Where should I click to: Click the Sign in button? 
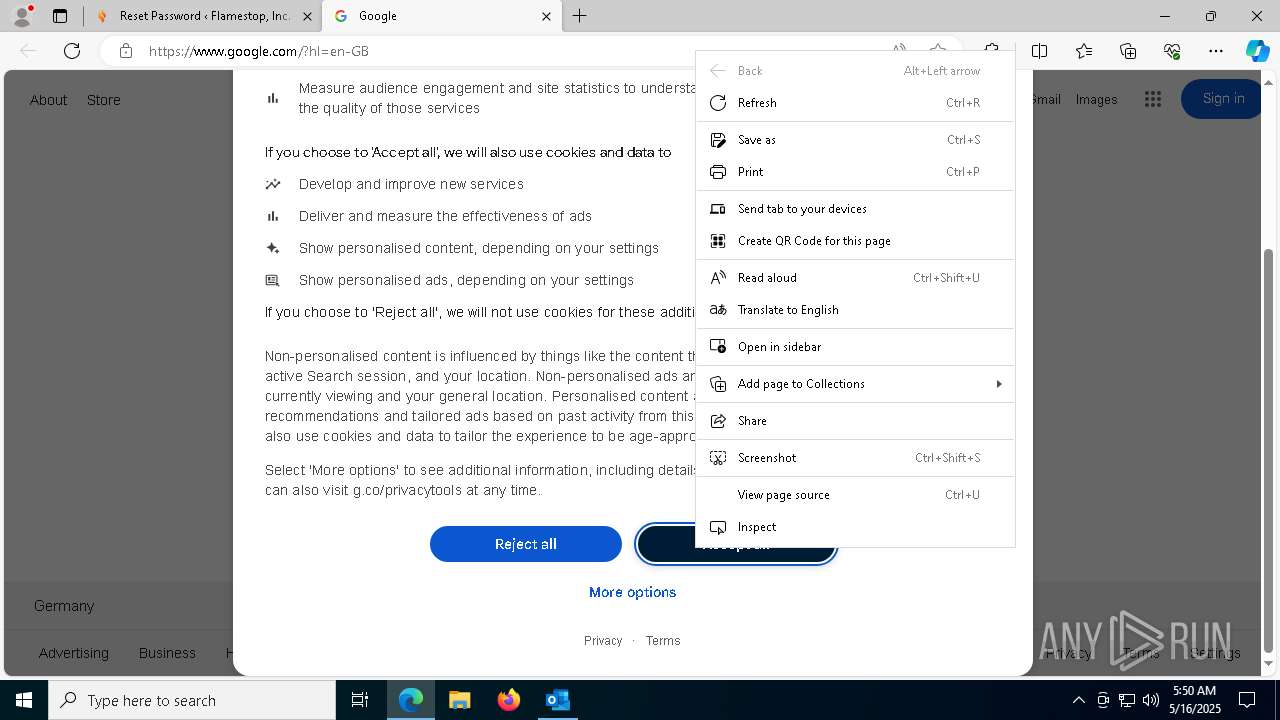1223,98
